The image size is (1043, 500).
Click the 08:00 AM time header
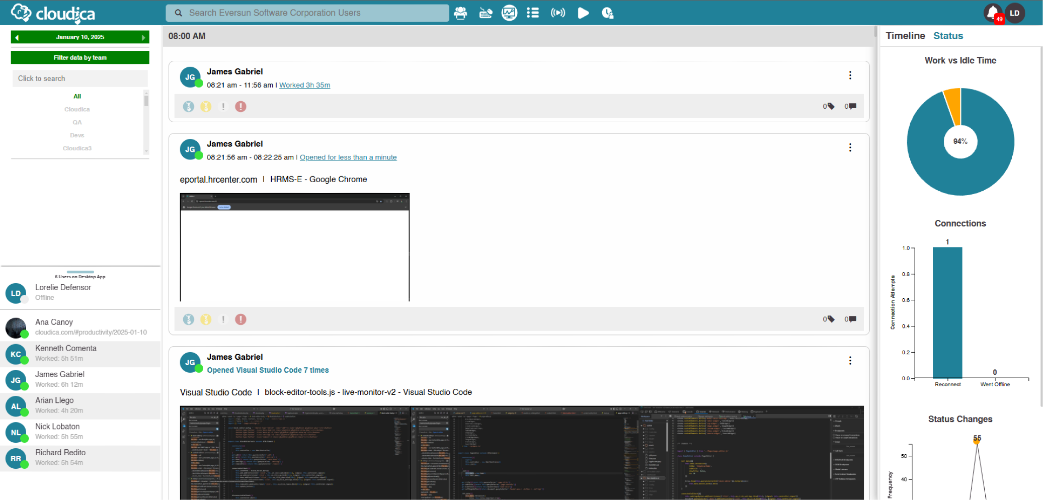[187, 36]
